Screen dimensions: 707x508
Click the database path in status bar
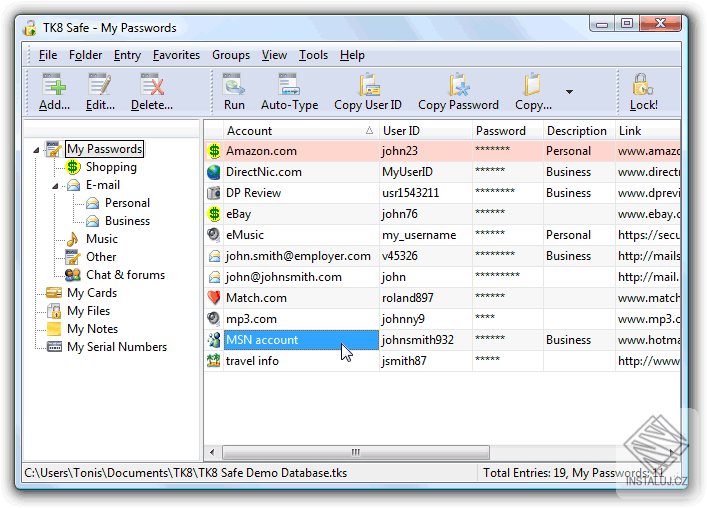[186, 473]
